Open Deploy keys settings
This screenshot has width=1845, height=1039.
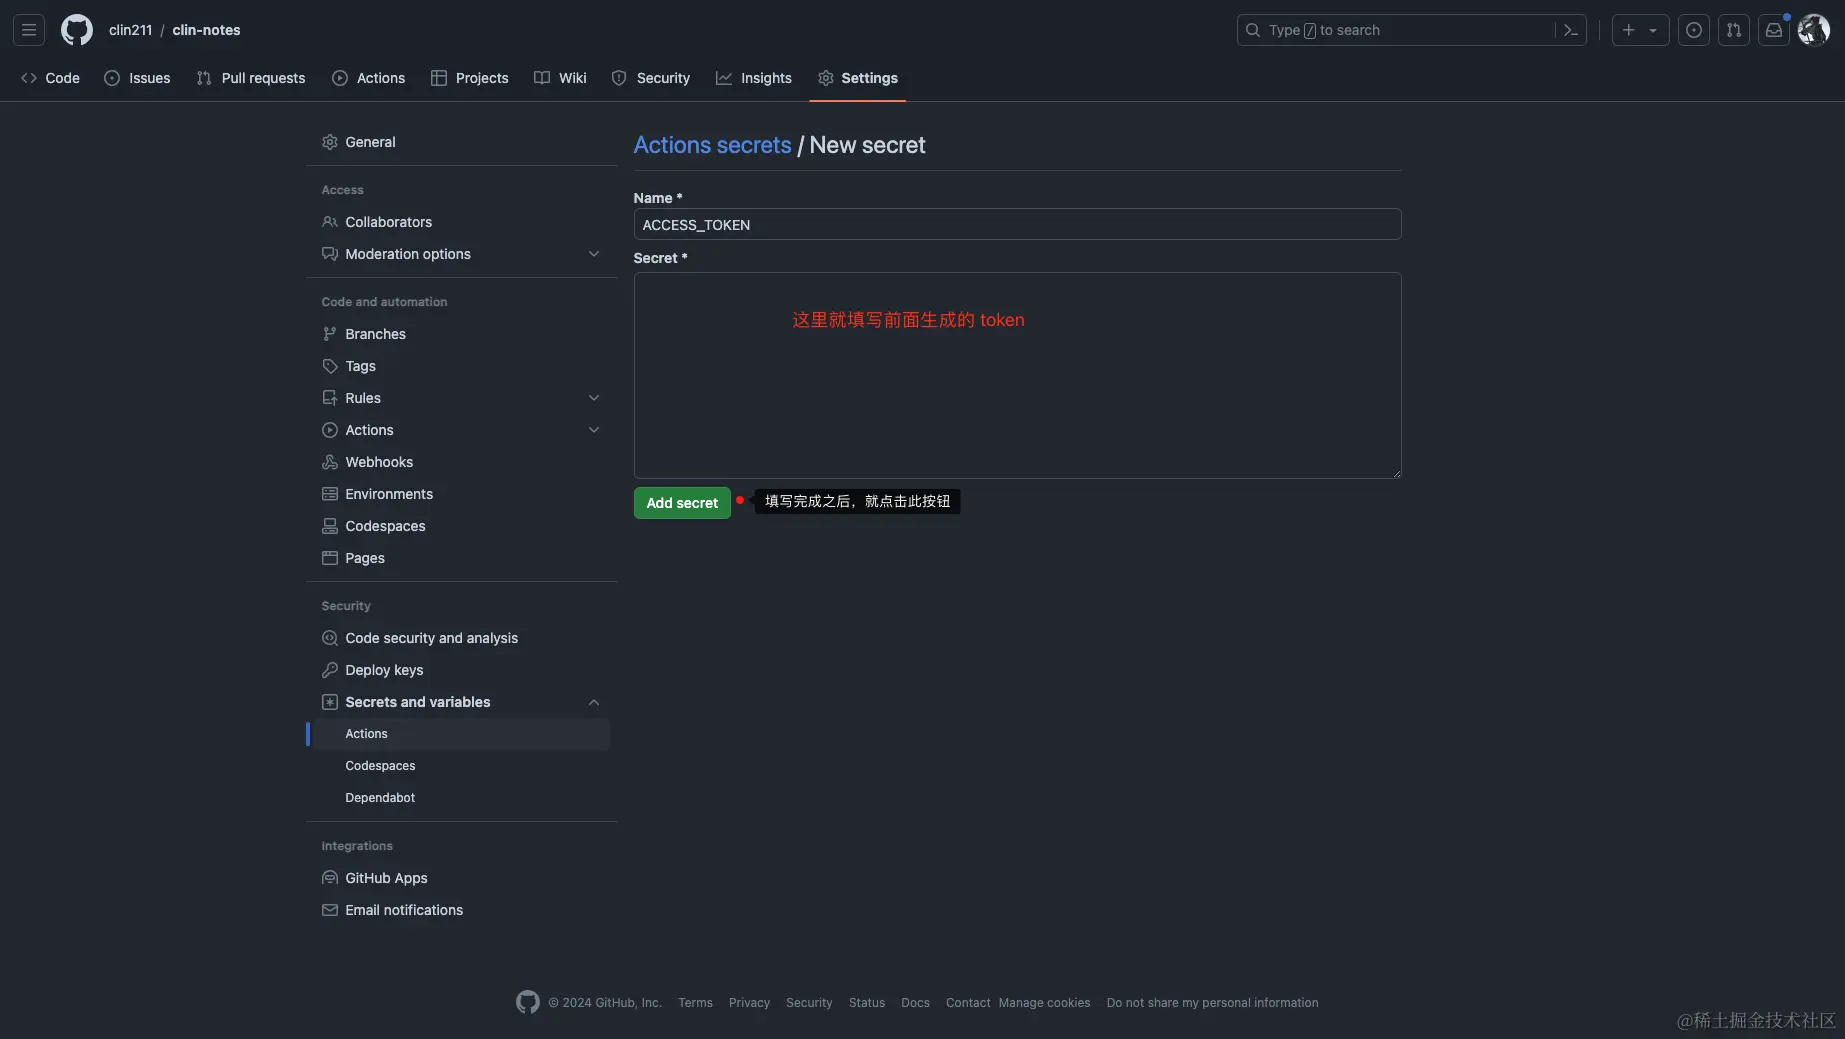[x=461, y=670]
